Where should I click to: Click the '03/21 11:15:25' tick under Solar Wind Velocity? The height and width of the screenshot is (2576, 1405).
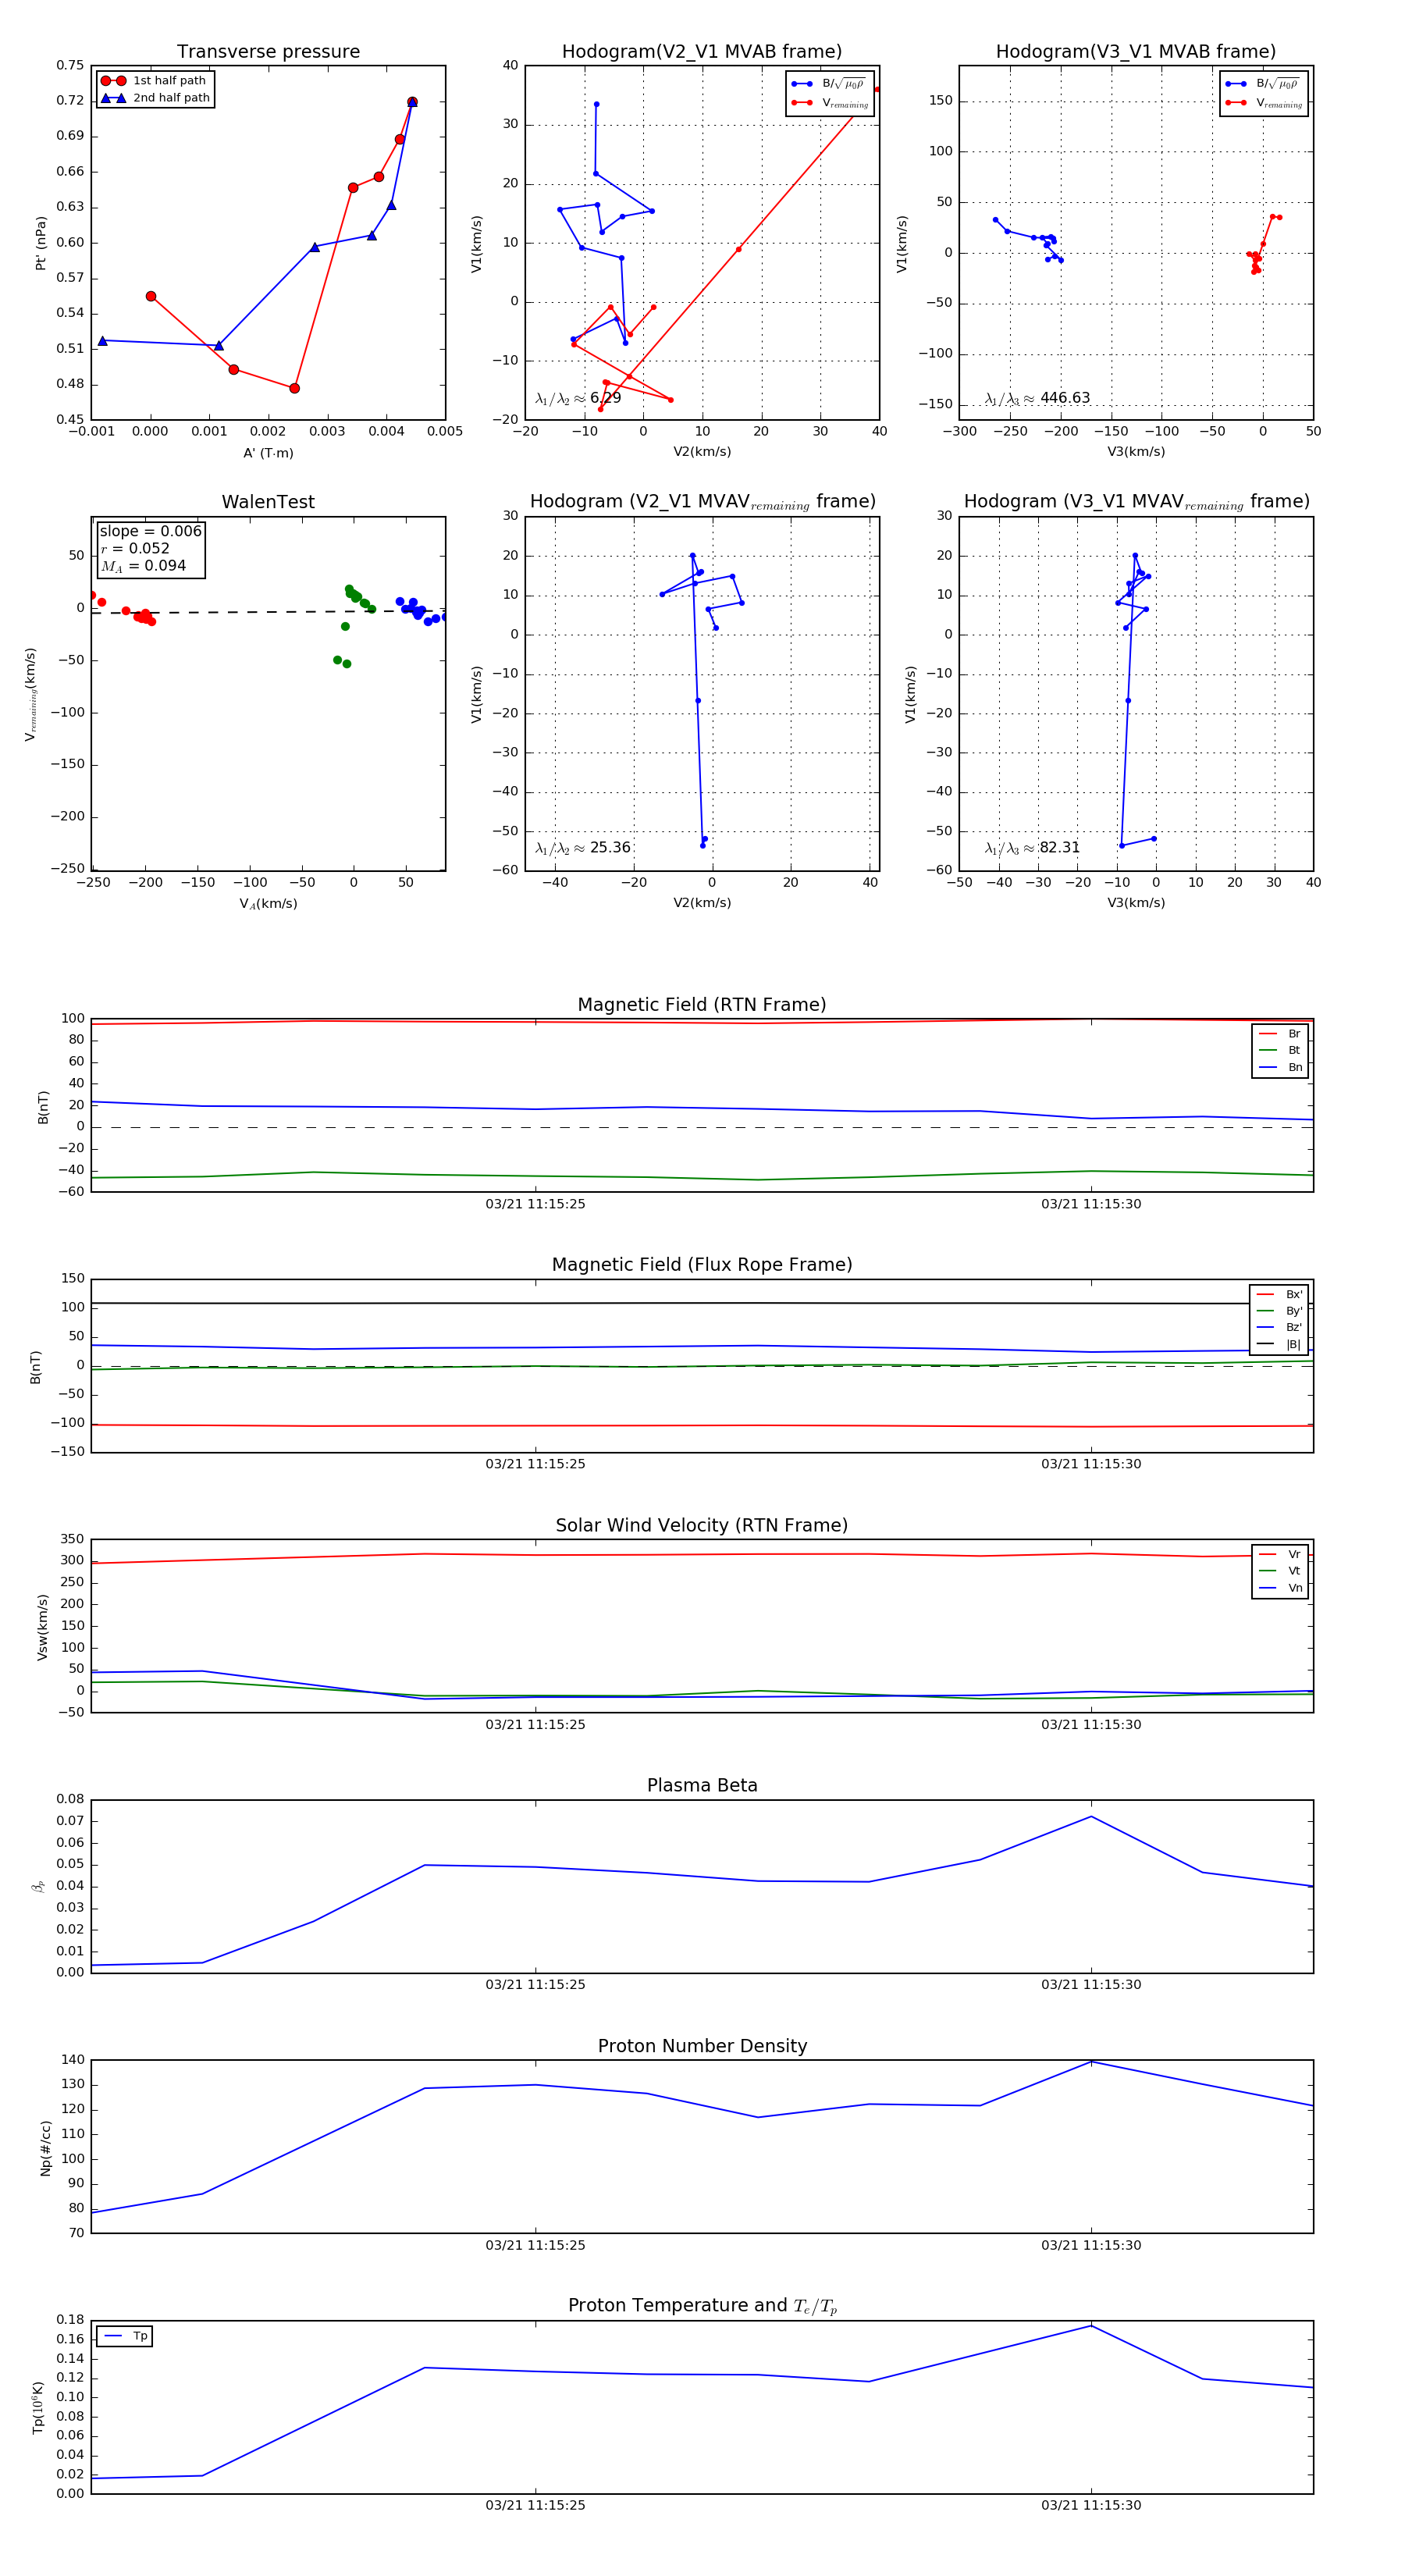pyautogui.click(x=535, y=1725)
